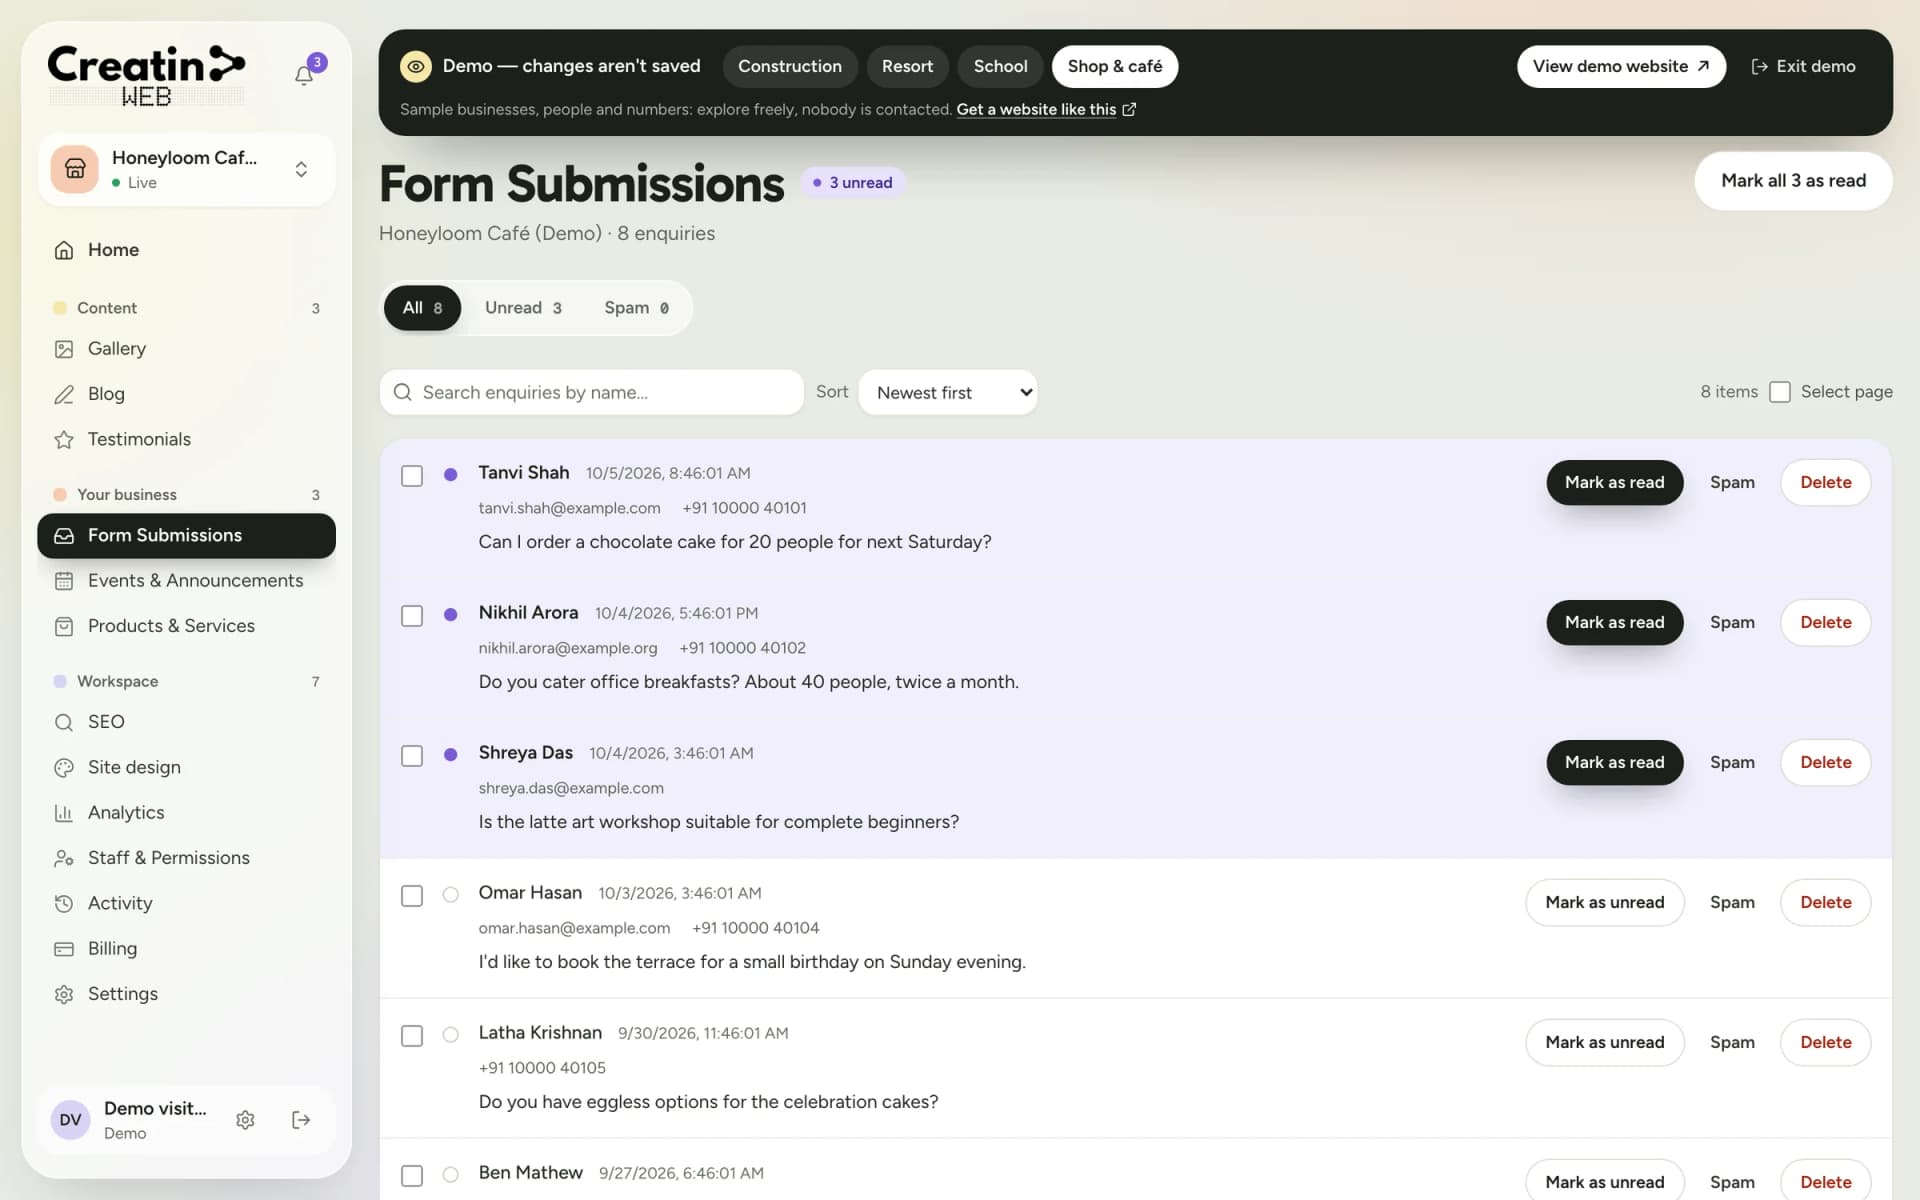
Task: Select the All enquiries tab
Action: click(422, 308)
